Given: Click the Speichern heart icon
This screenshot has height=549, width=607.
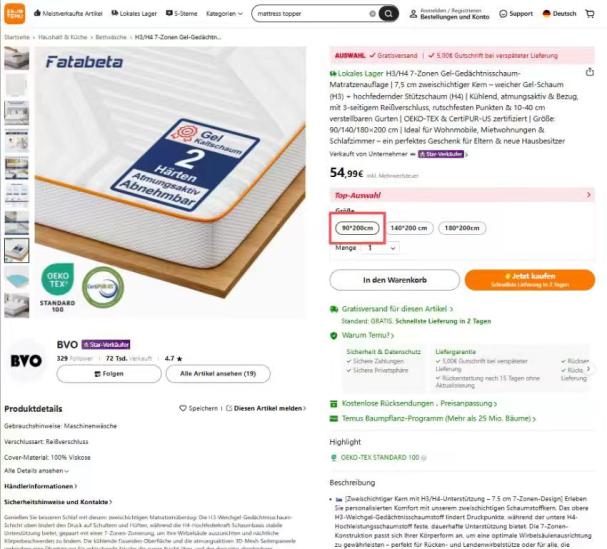Looking at the screenshot, I should [183, 408].
